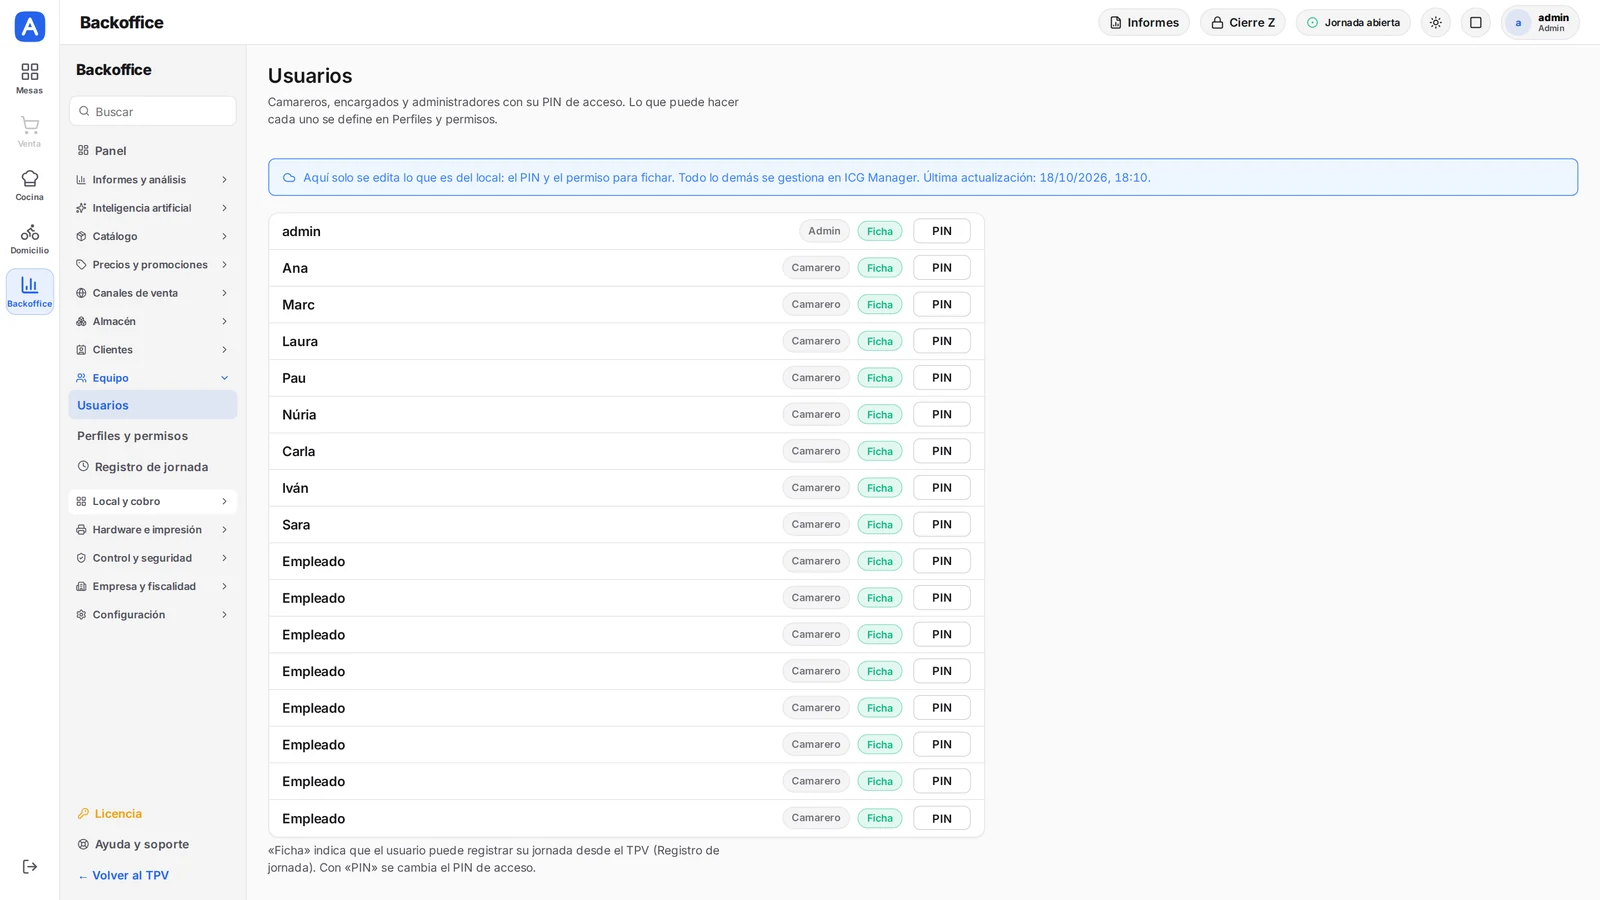
Task: Open Ayuda y soporte
Action: 153,845
